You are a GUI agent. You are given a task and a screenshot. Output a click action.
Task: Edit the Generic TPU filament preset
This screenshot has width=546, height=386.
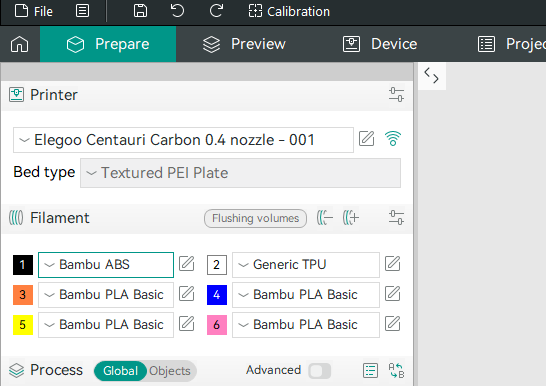click(392, 263)
